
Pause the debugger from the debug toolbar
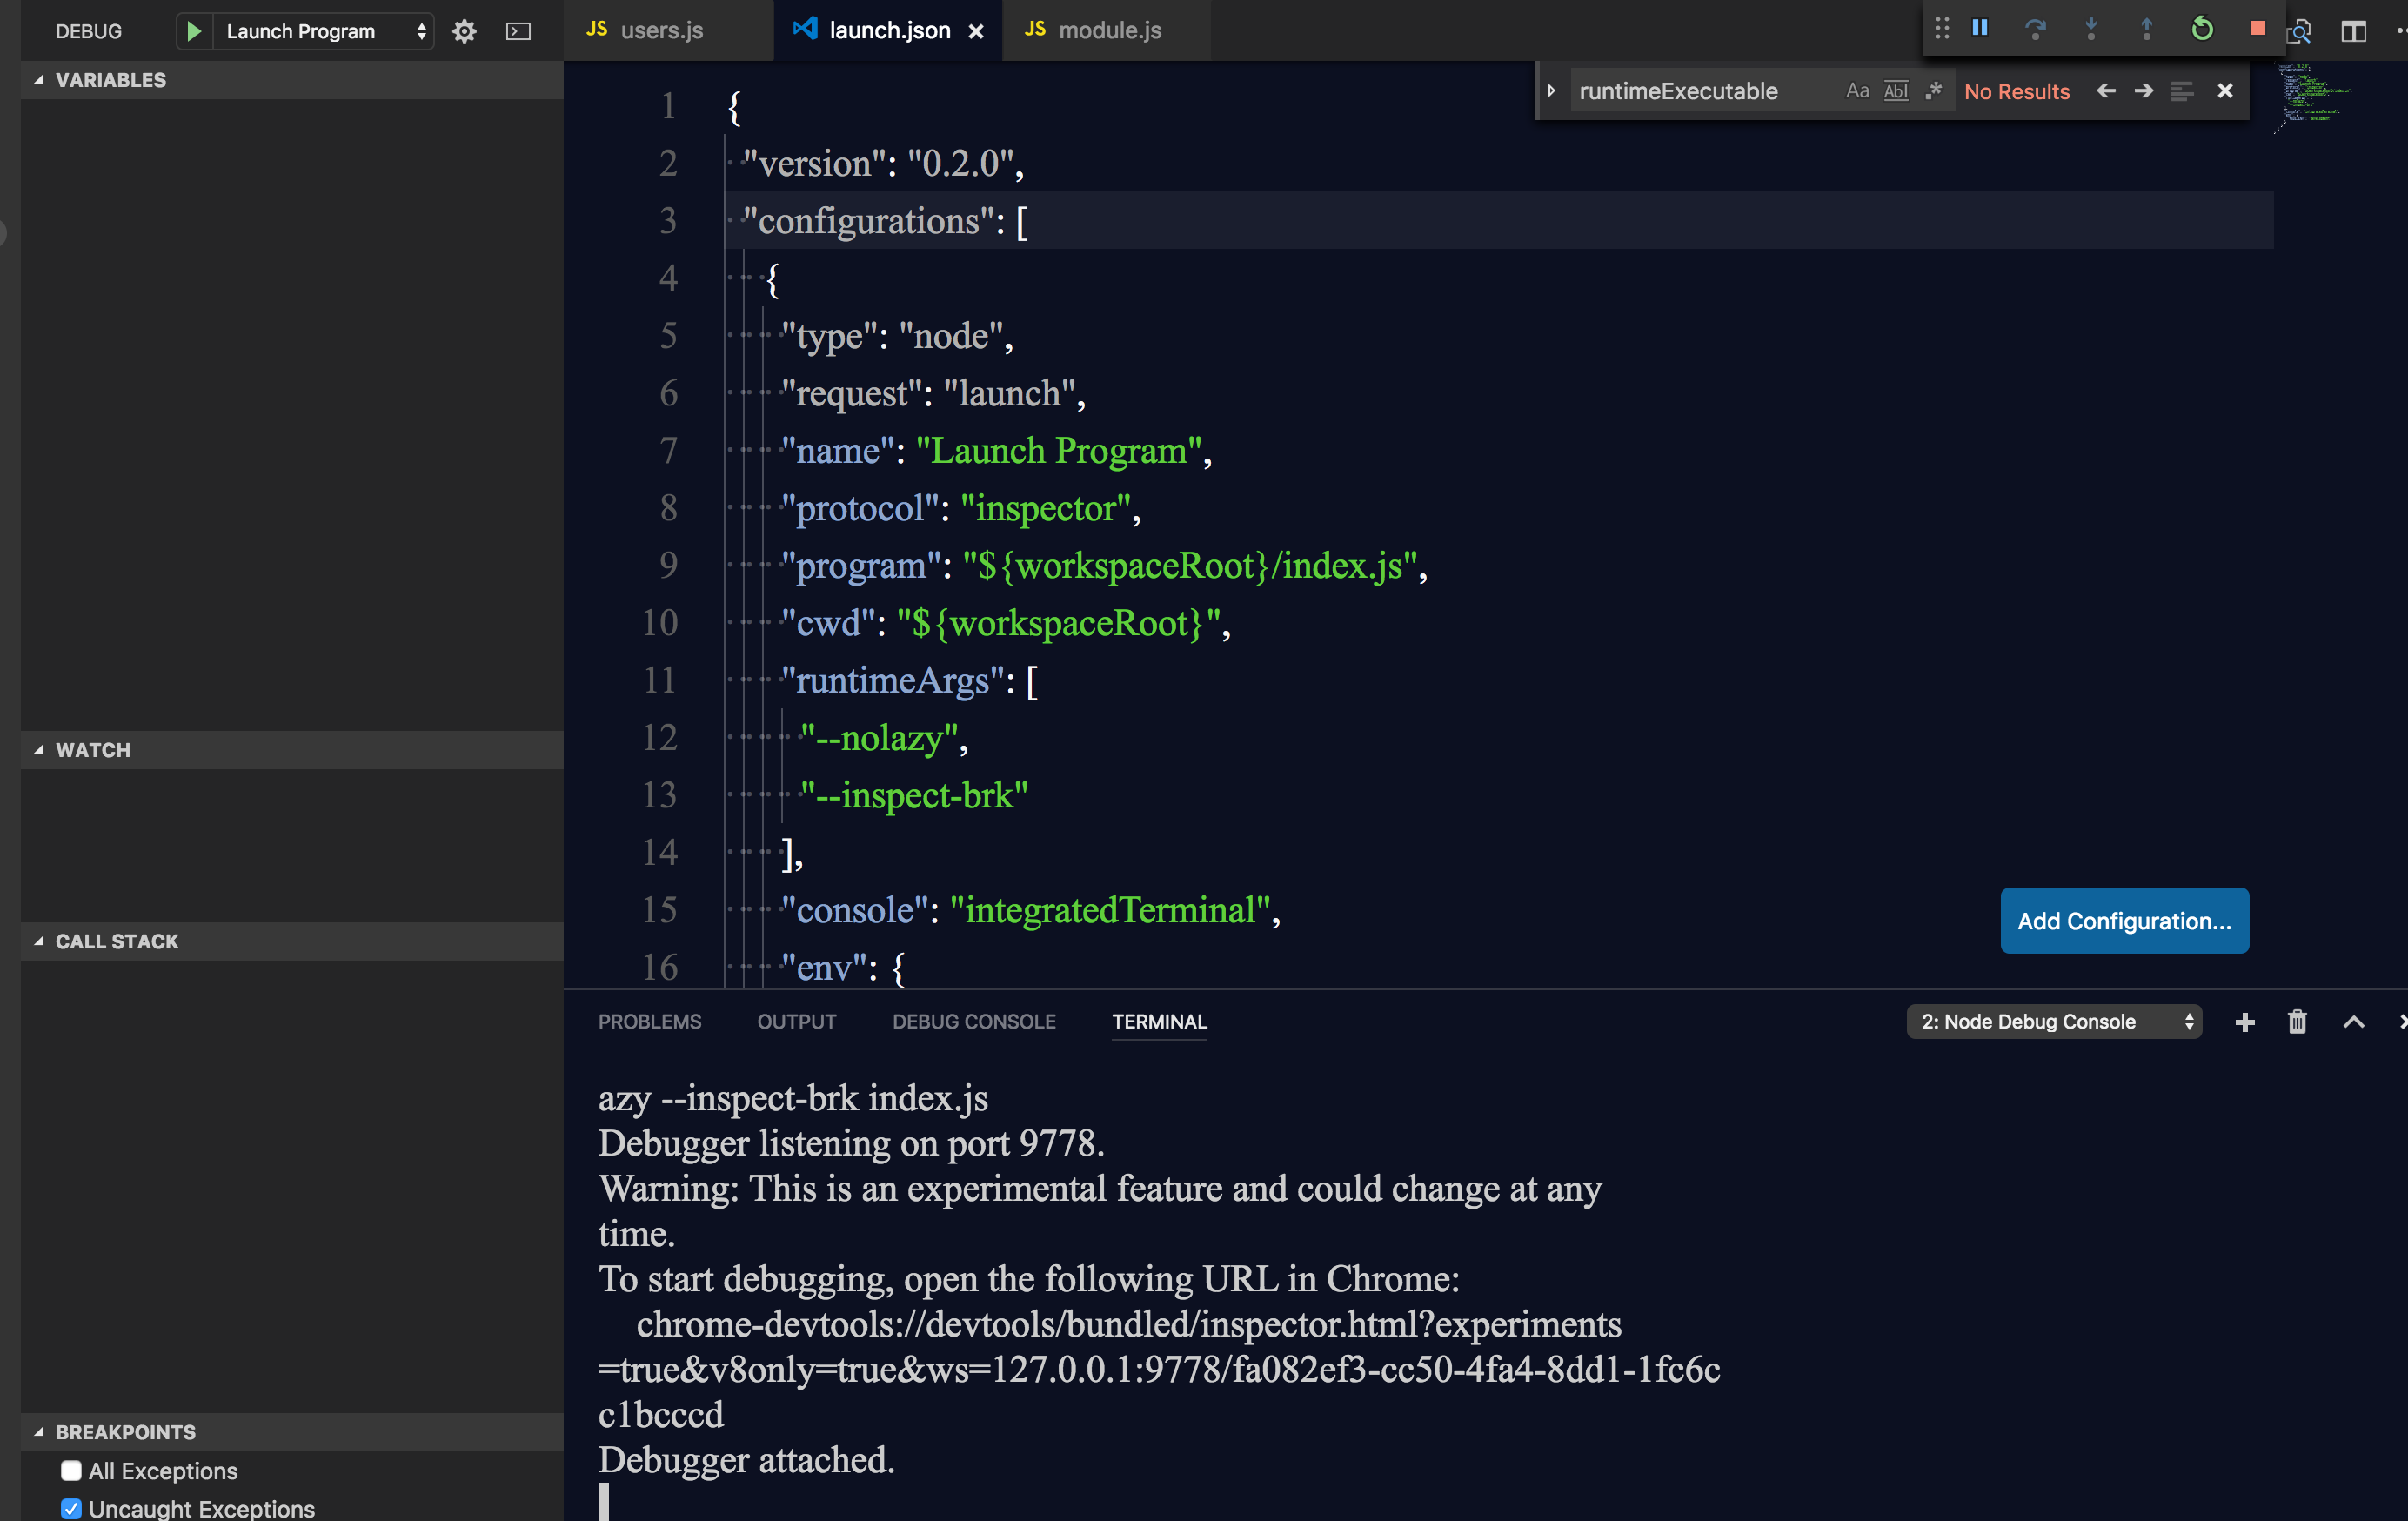(x=1980, y=28)
